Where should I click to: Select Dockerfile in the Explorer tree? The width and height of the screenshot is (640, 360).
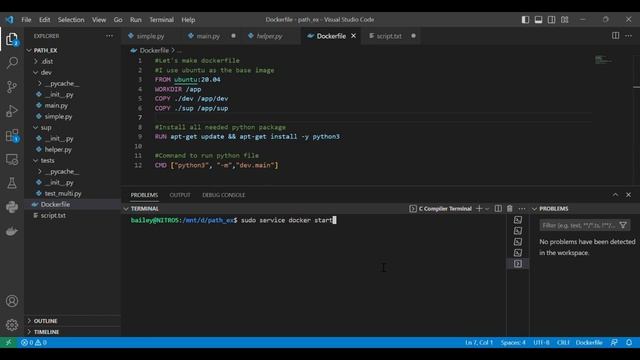pyautogui.click(x=55, y=204)
